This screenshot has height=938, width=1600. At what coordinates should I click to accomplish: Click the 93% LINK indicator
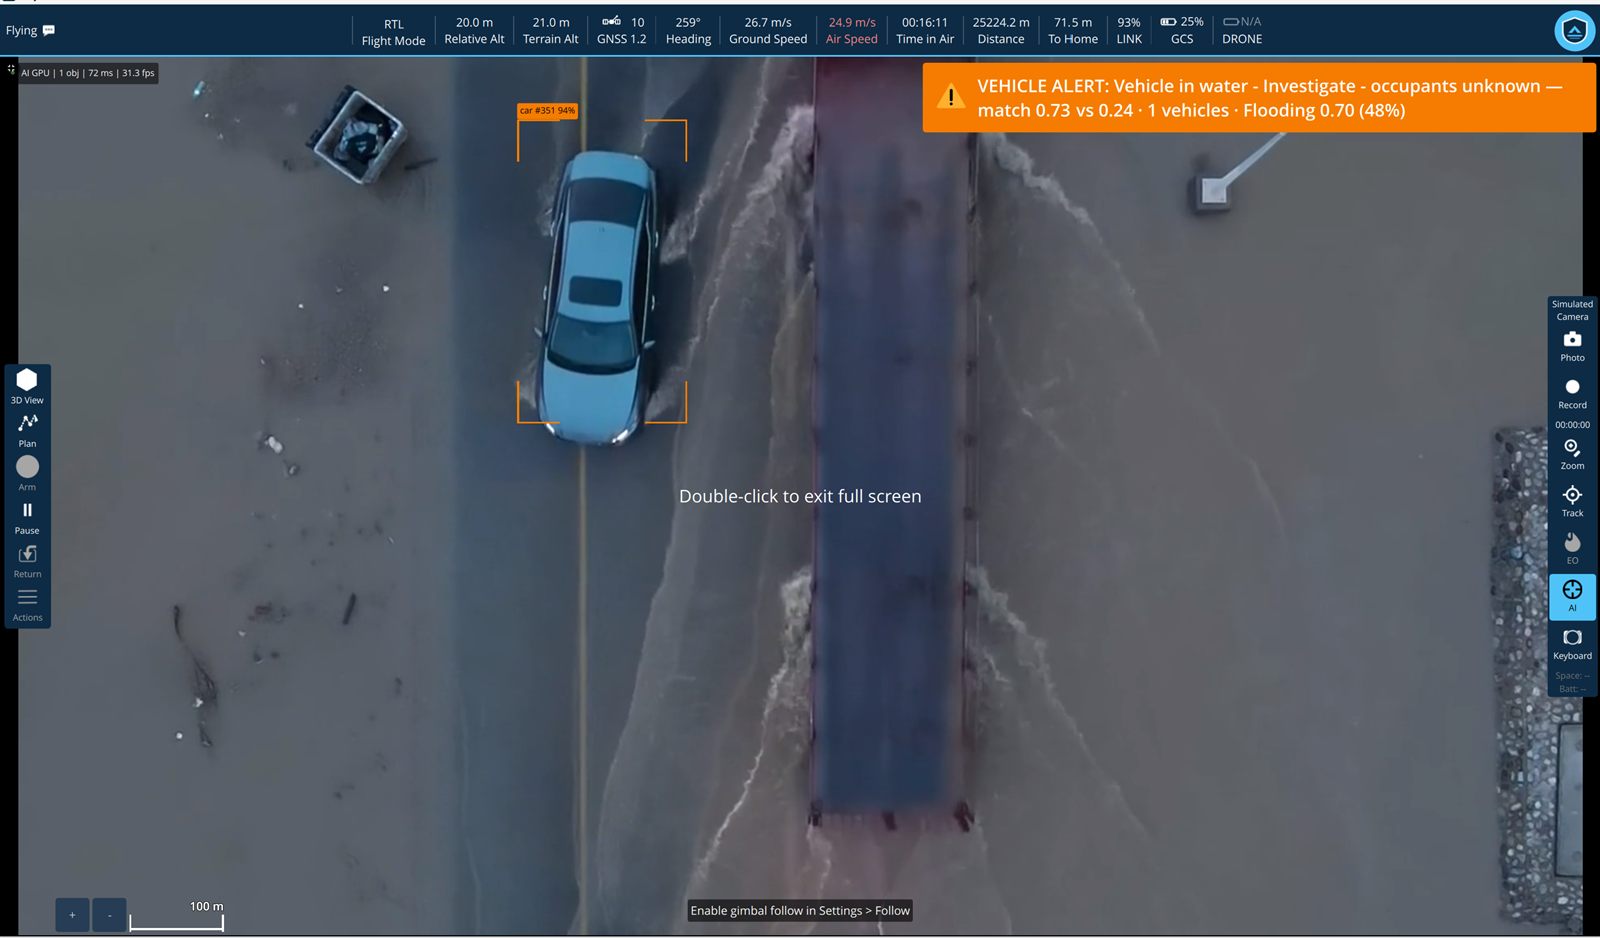pyautogui.click(x=1129, y=30)
